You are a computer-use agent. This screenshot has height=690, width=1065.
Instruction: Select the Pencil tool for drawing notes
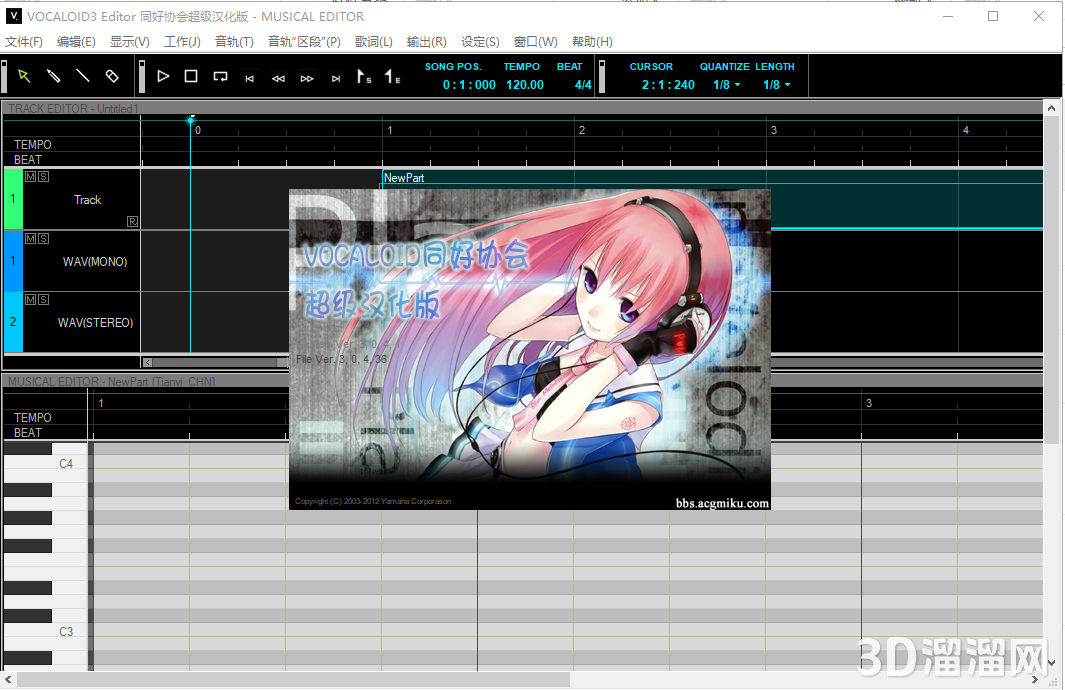52,76
